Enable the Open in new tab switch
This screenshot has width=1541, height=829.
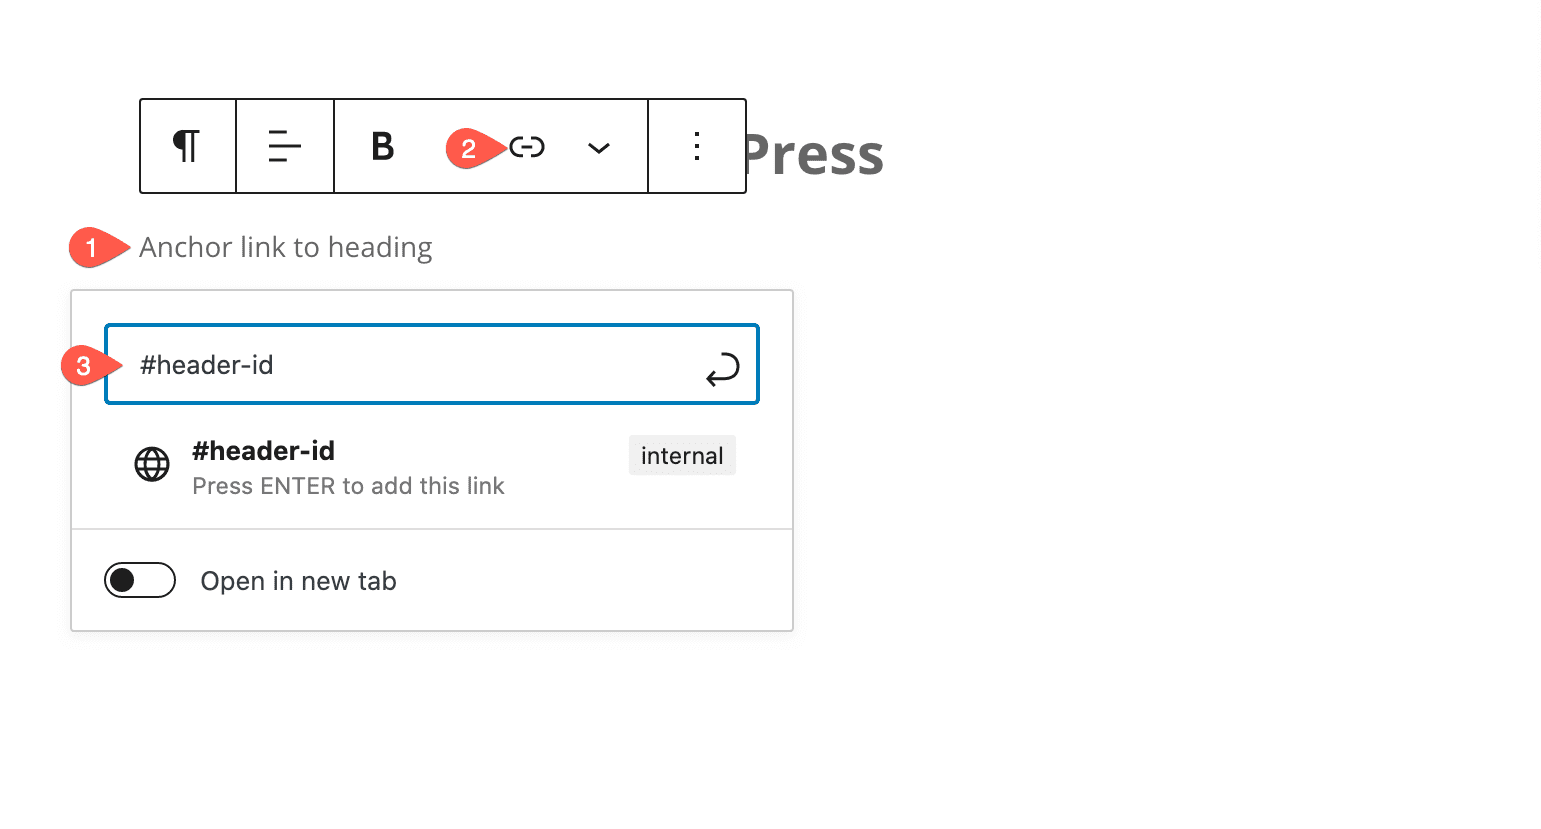[x=140, y=580]
